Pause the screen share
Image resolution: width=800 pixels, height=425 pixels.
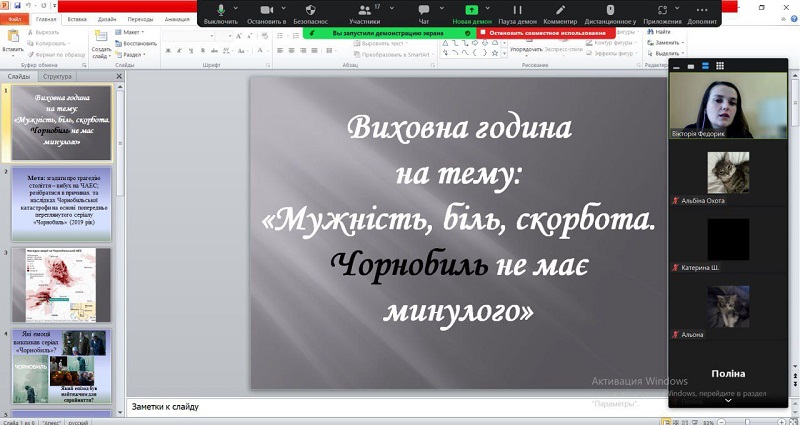pyautogui.click(x=518, y=9)
